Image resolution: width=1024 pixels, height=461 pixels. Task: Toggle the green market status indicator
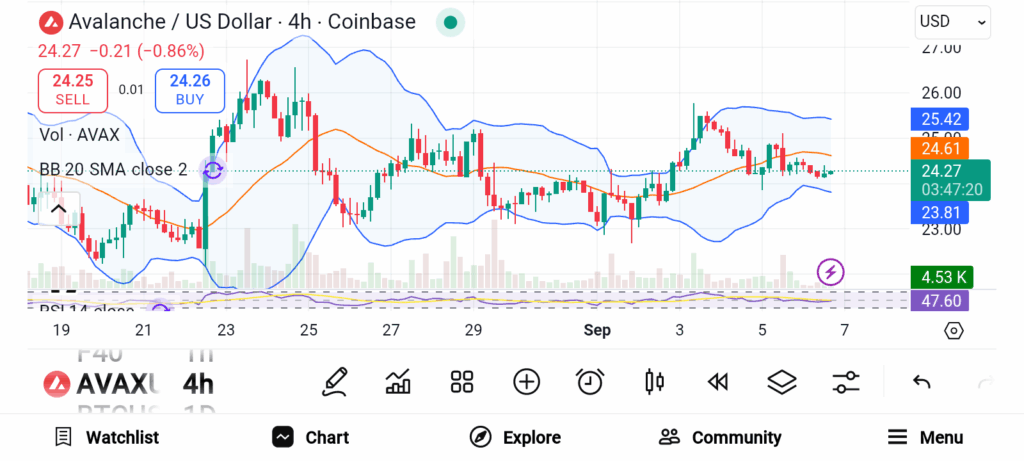pyautogui.click(x=451, y=21)
